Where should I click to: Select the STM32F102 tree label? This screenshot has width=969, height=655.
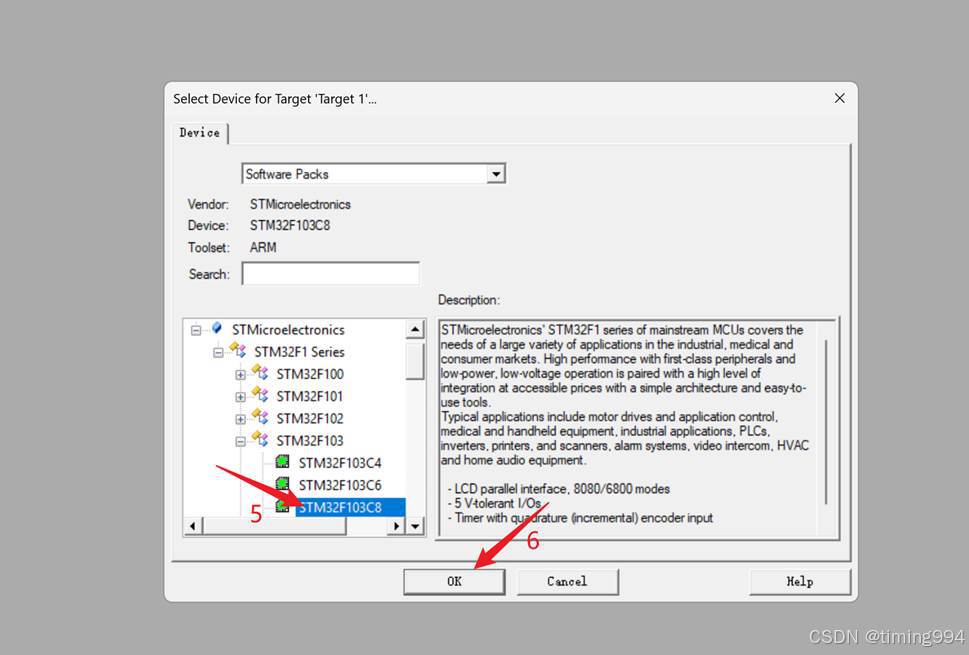coord(310,418)
